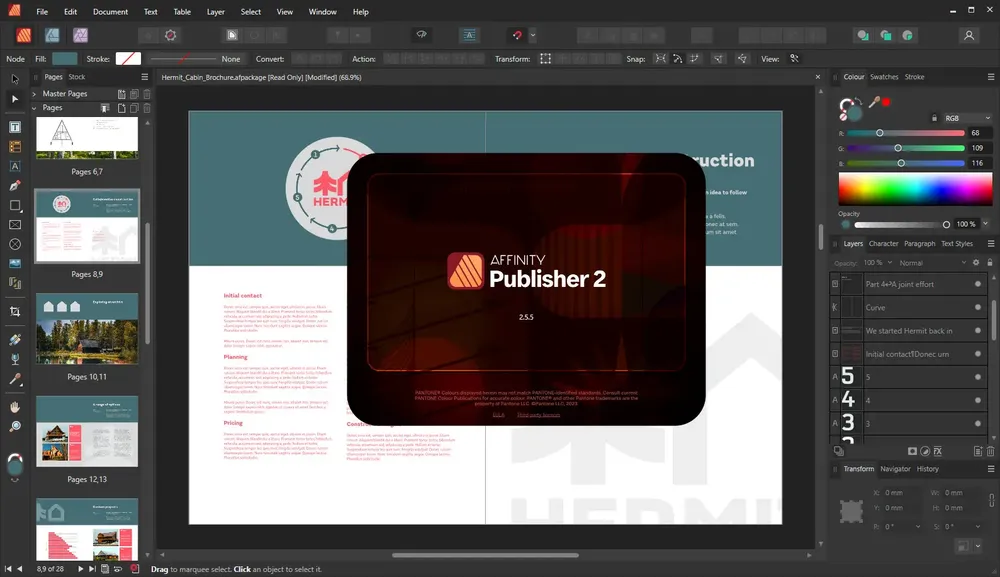Click the Third party licences link
This screenshot has width=1000, height=577.
(538, 415)
